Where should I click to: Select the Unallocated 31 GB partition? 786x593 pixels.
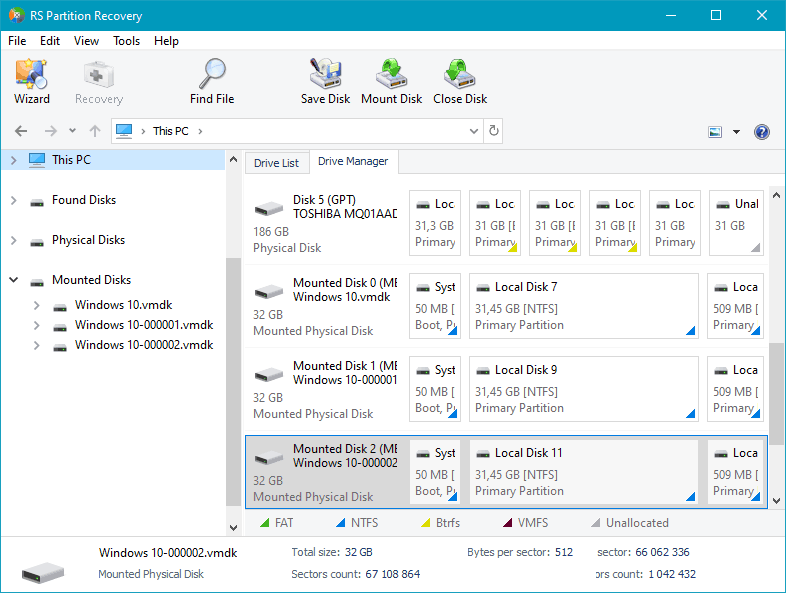(736, 223)
